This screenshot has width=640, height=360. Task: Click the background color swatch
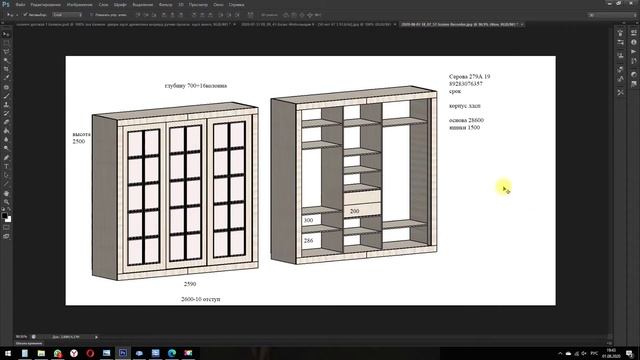coord(9,220)
